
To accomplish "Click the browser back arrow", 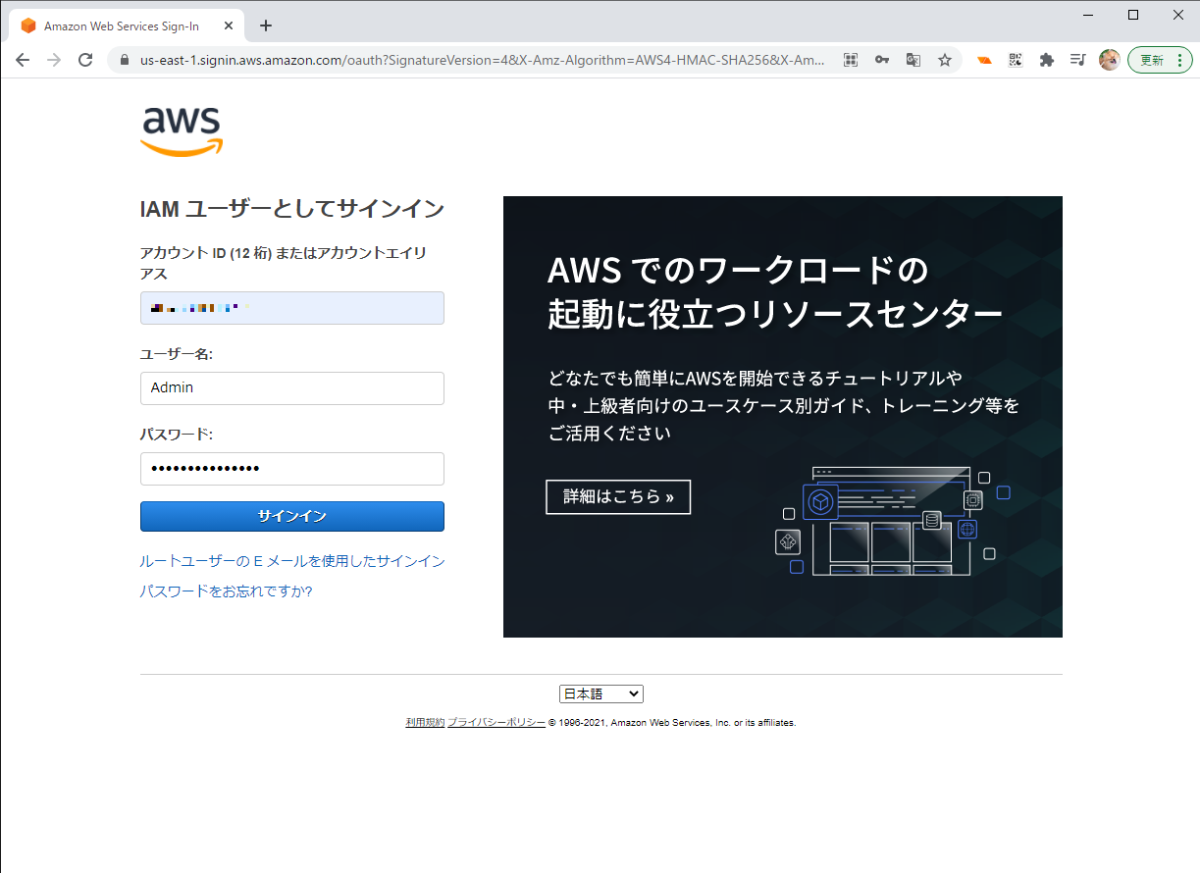I will 23,60.
